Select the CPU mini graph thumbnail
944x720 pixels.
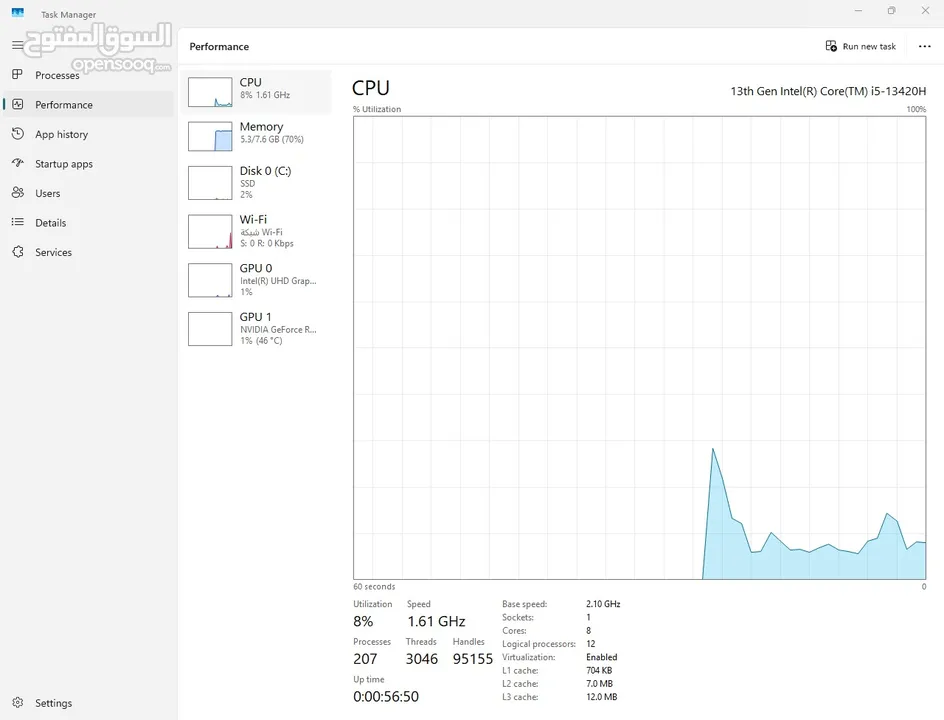tap(210, 92)
